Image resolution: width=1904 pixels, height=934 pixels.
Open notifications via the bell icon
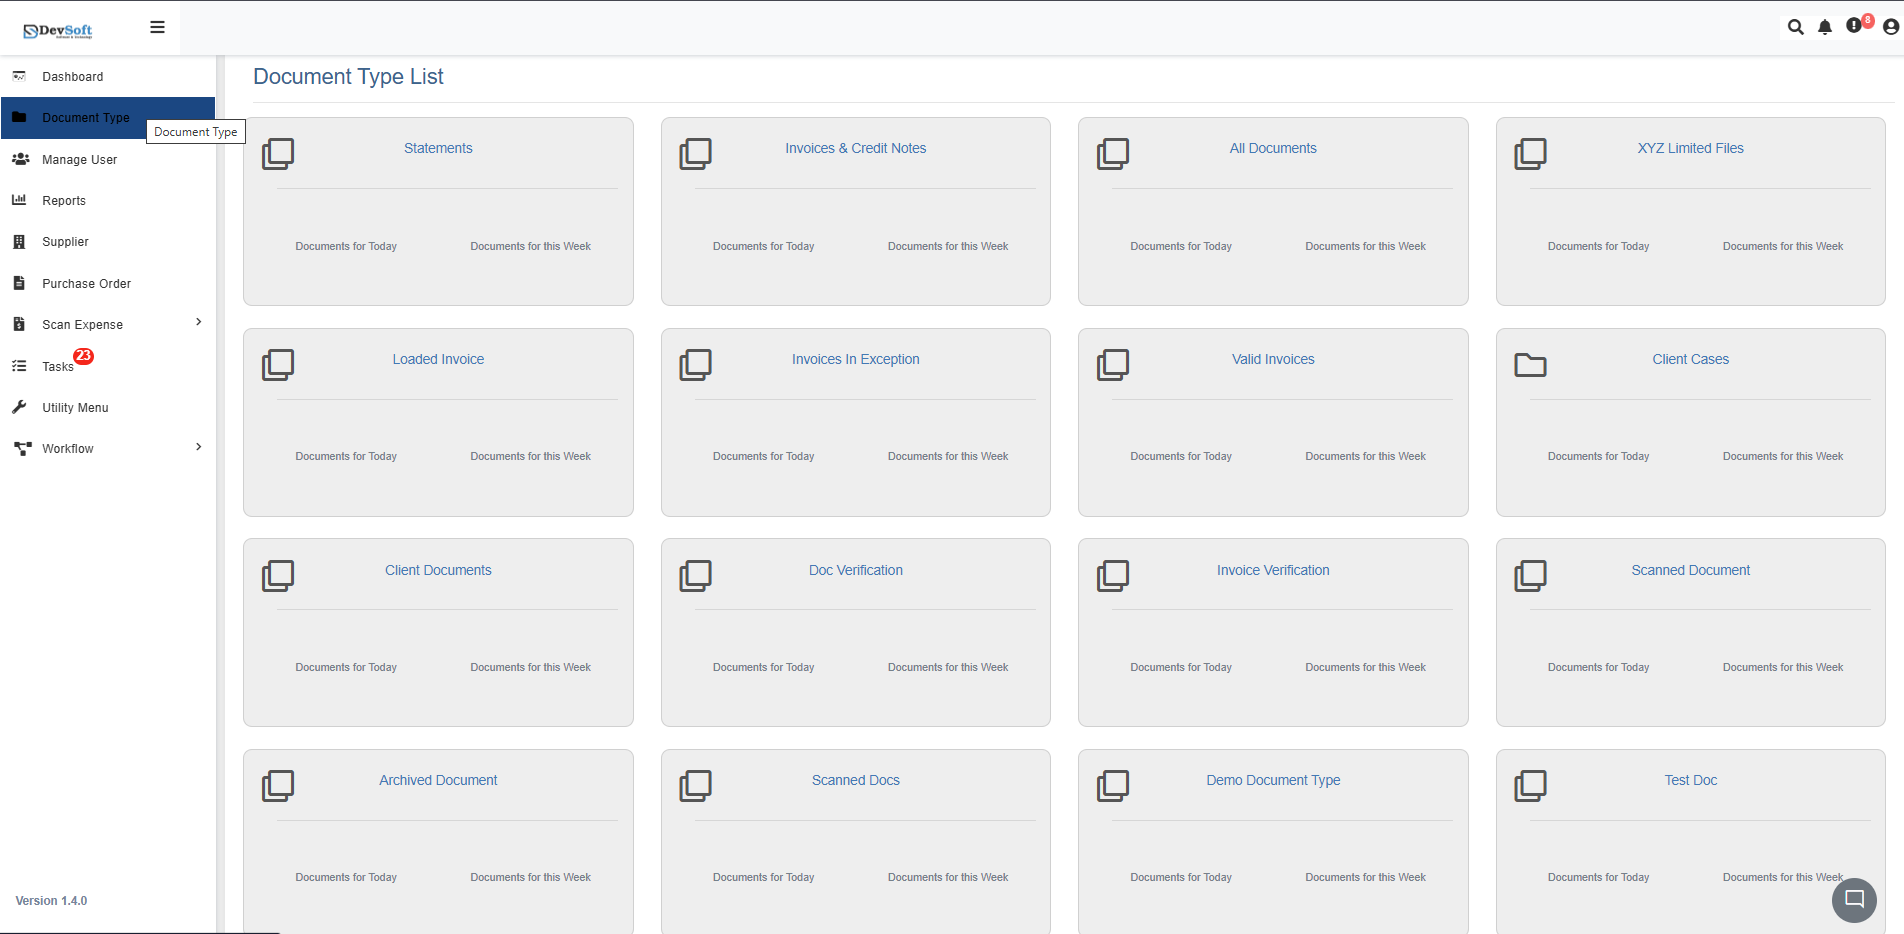point(1826,27)
